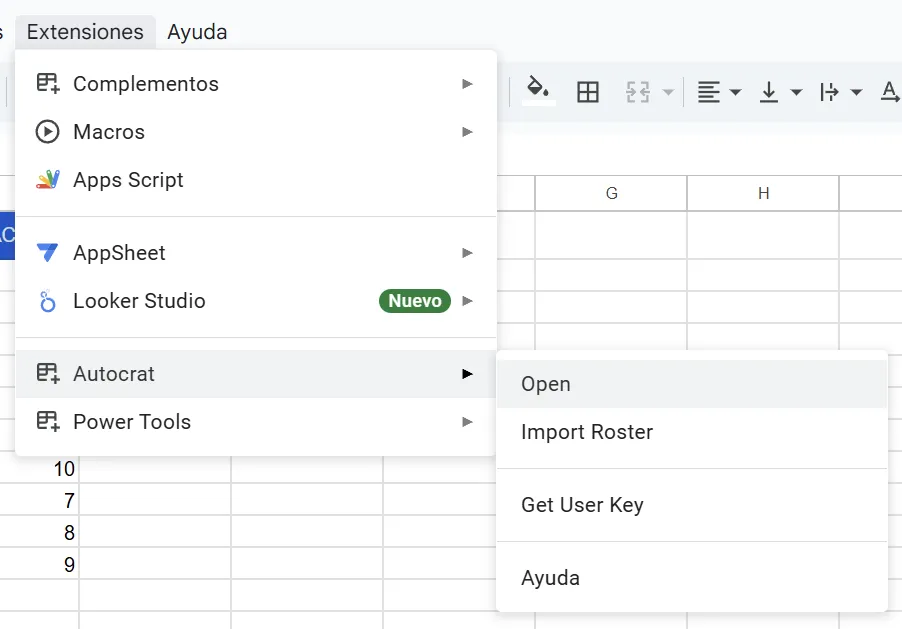Image resolution: width=902 pixels, height=629 pixels.
Task: Select Power Tools menu entry
Action: tap(256, 422)
